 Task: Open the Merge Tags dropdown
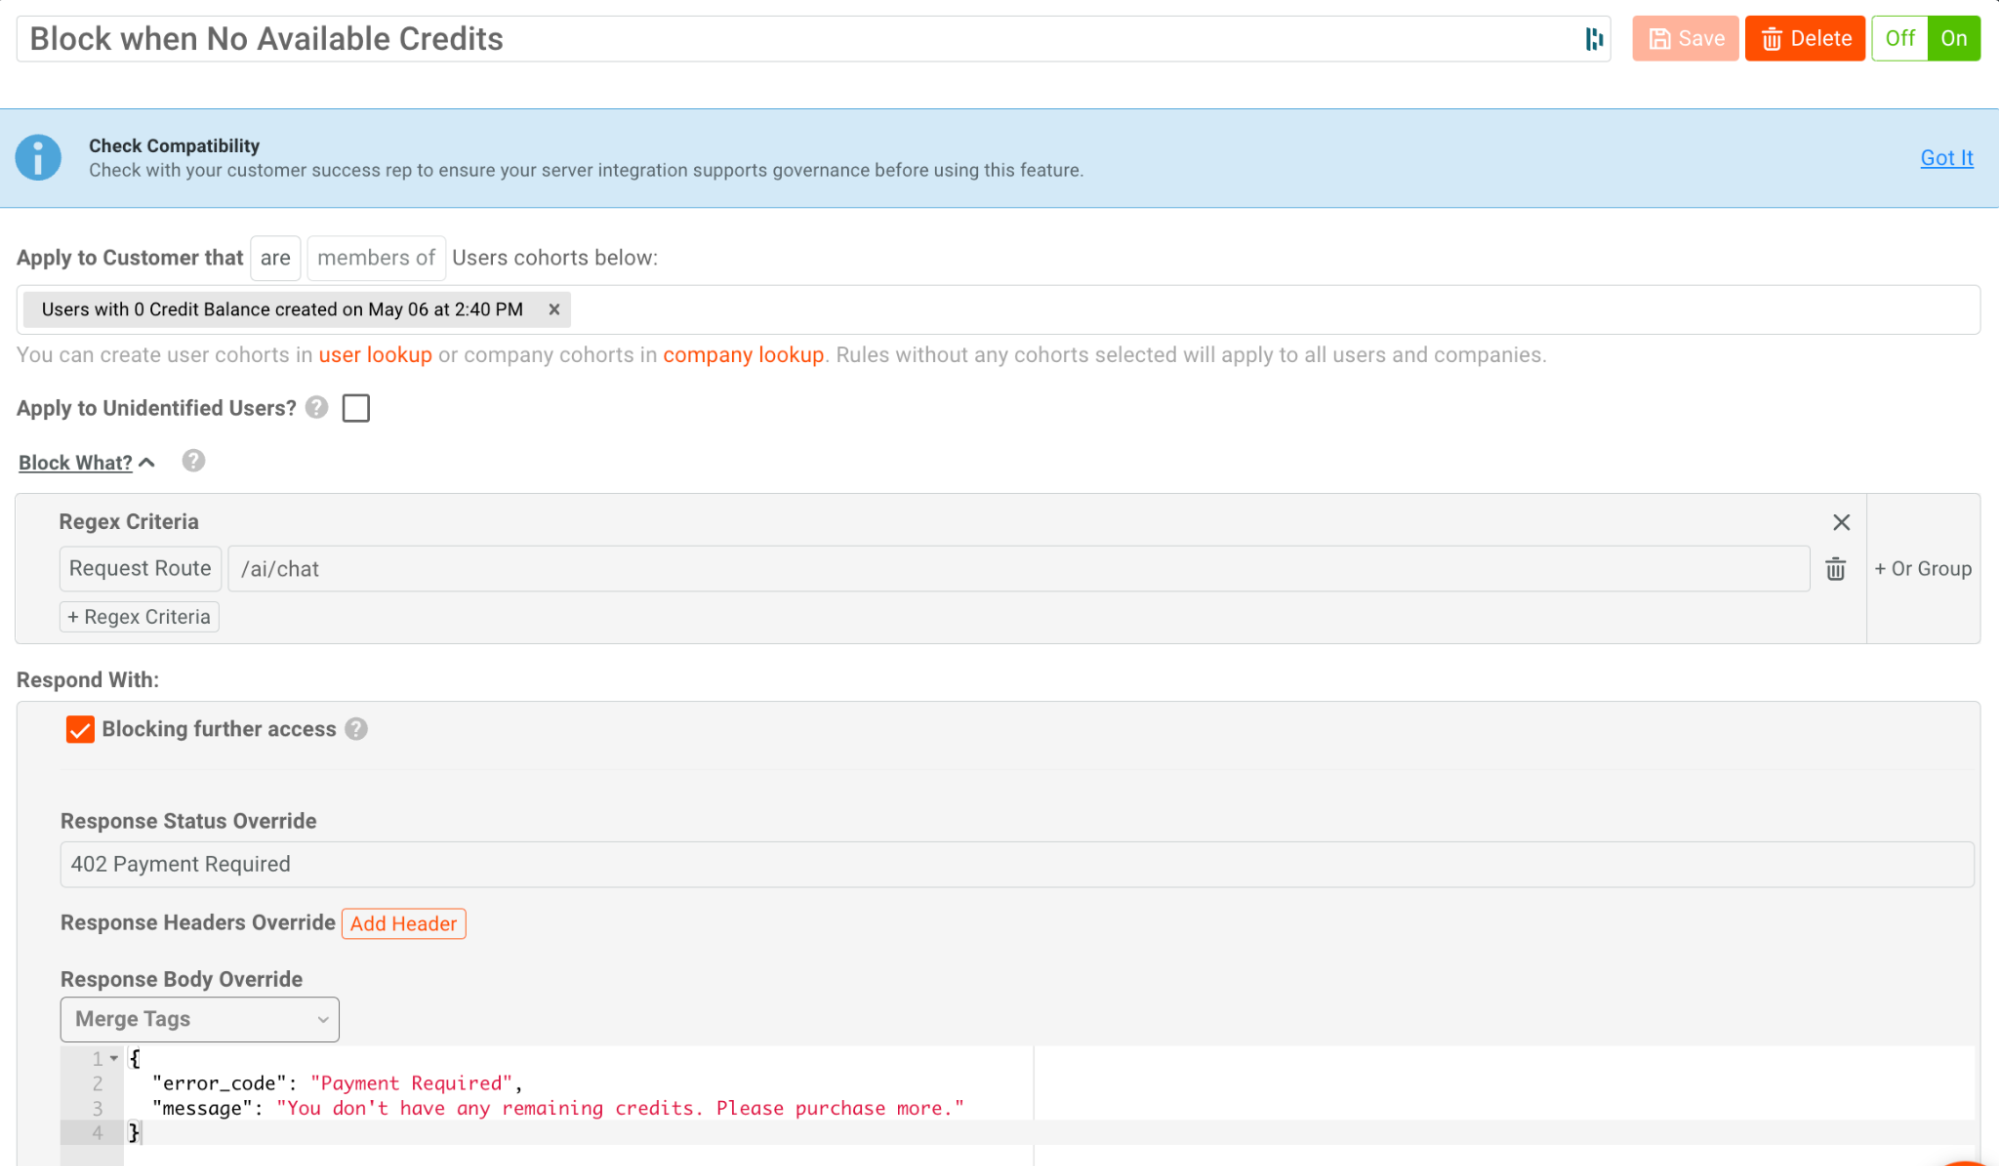200,1019
